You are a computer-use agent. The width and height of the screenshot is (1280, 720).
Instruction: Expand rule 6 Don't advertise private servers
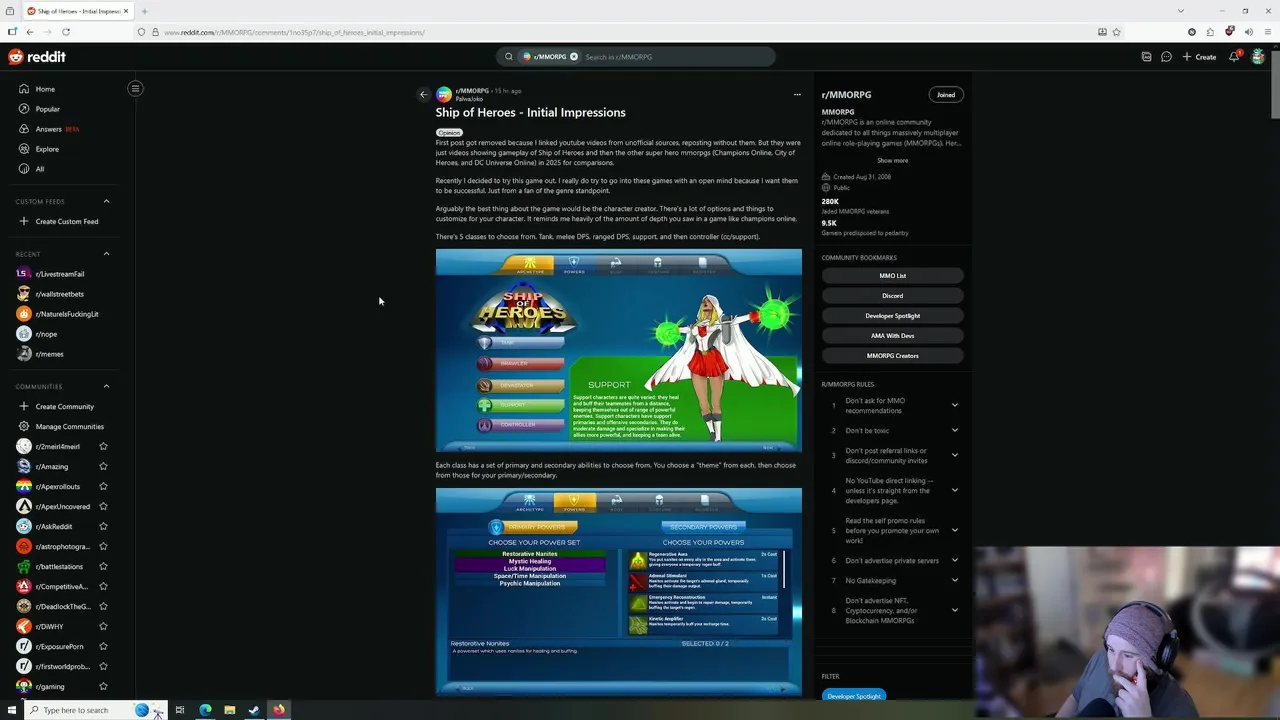tap(954, 560)
